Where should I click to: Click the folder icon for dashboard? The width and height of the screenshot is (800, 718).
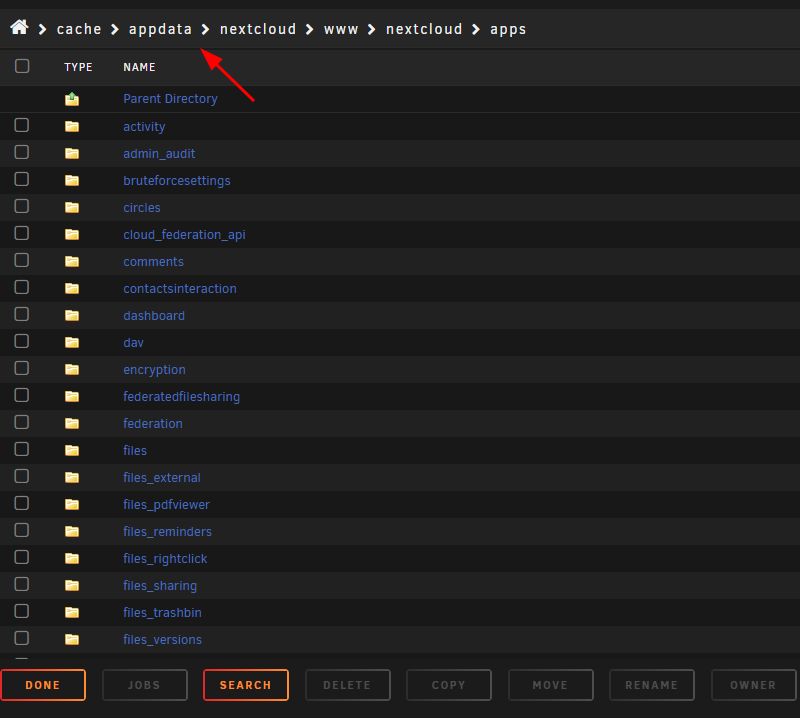pos(72,316)
